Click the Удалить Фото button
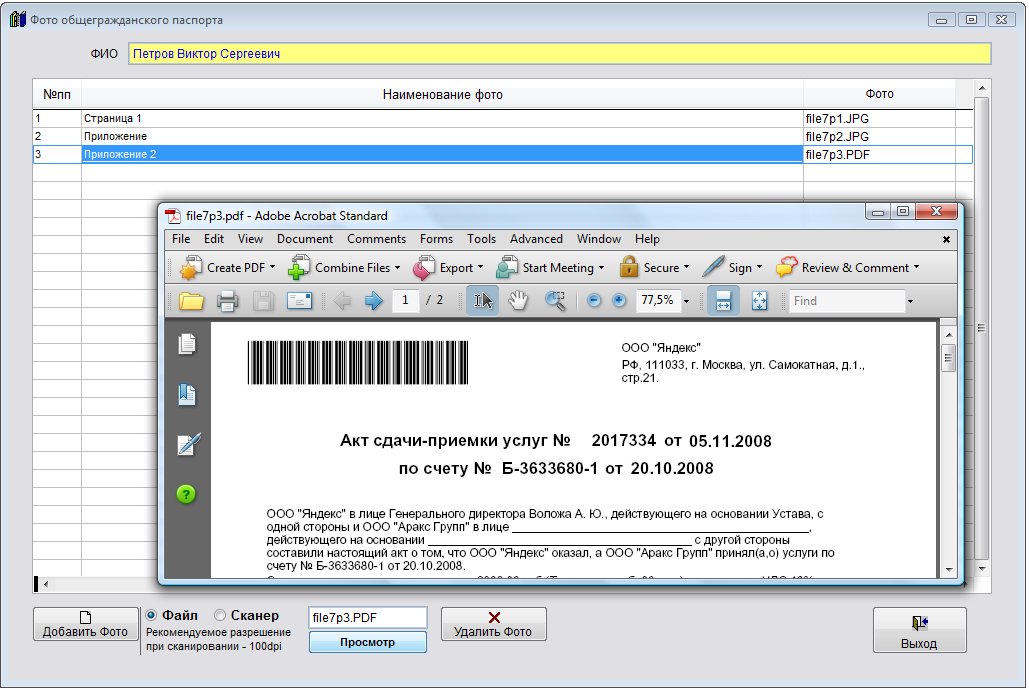 (494, 624)
